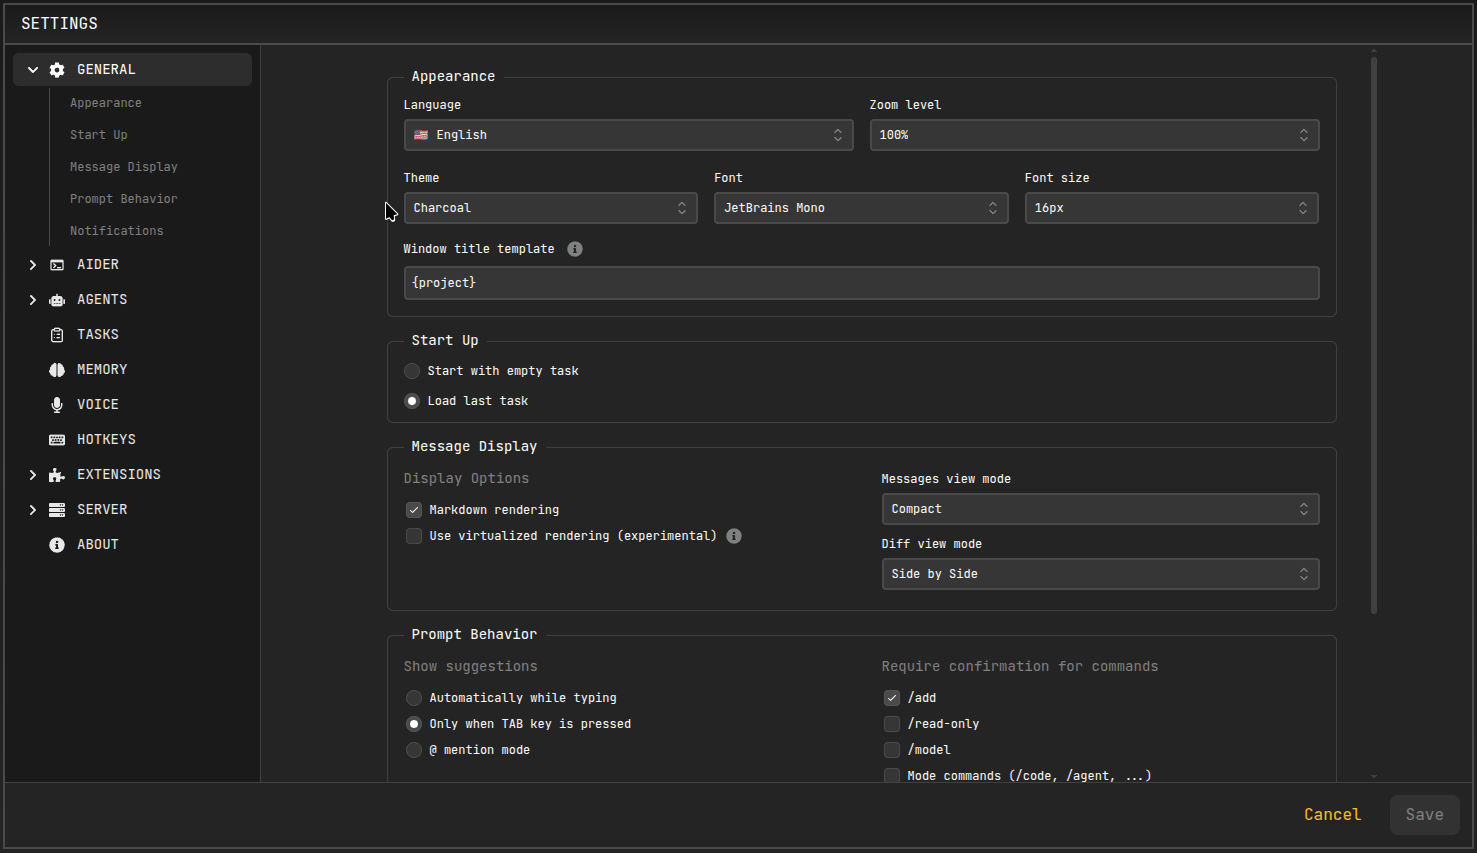
Task: Click the Memory brain icon
Action: coord(57,370)
